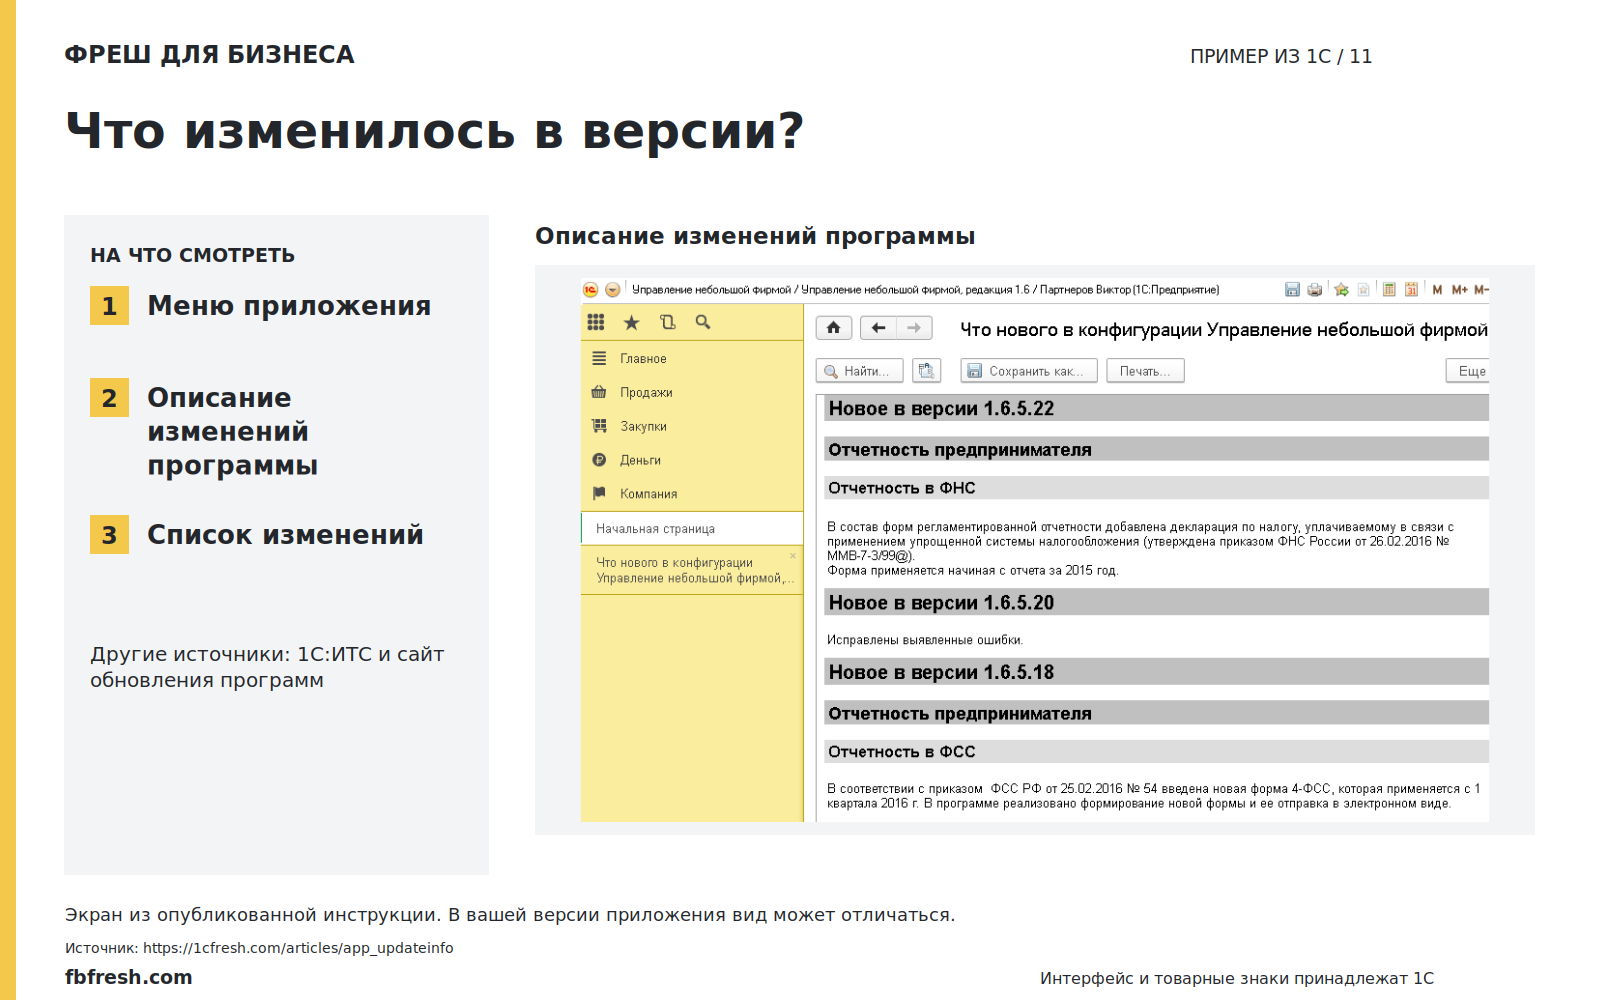Click the M memory button in title bar

(x=1437, y=290)
